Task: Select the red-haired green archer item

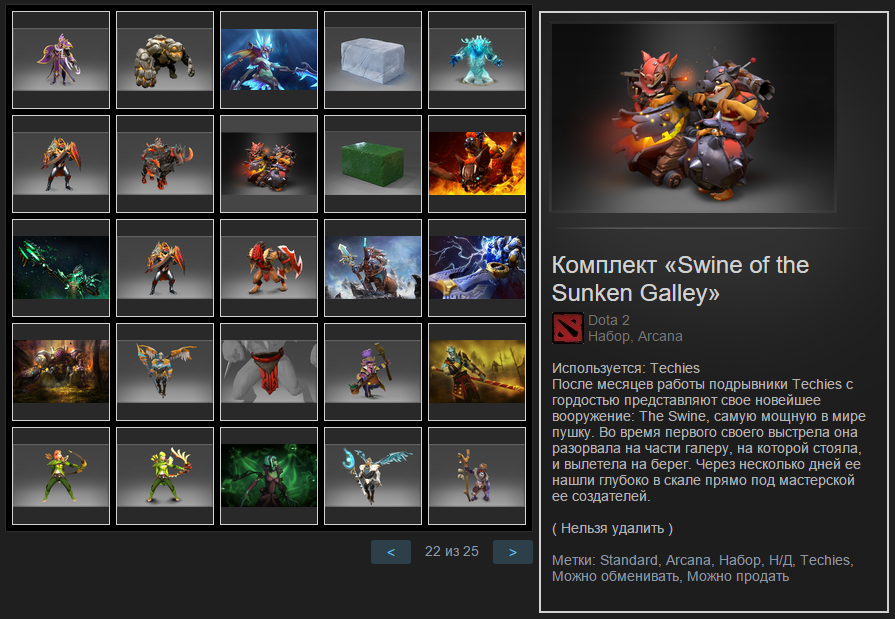Action: pyautogui.click(x=61, y=476)
